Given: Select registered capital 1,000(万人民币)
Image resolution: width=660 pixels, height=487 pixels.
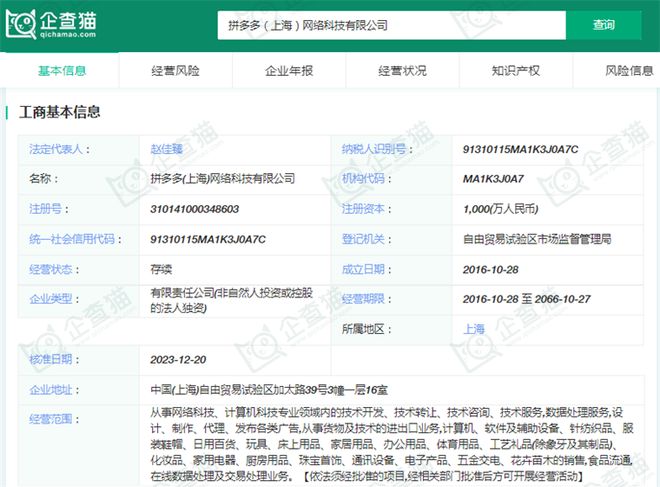Looking at the screenshot, I should pos(500,209).
